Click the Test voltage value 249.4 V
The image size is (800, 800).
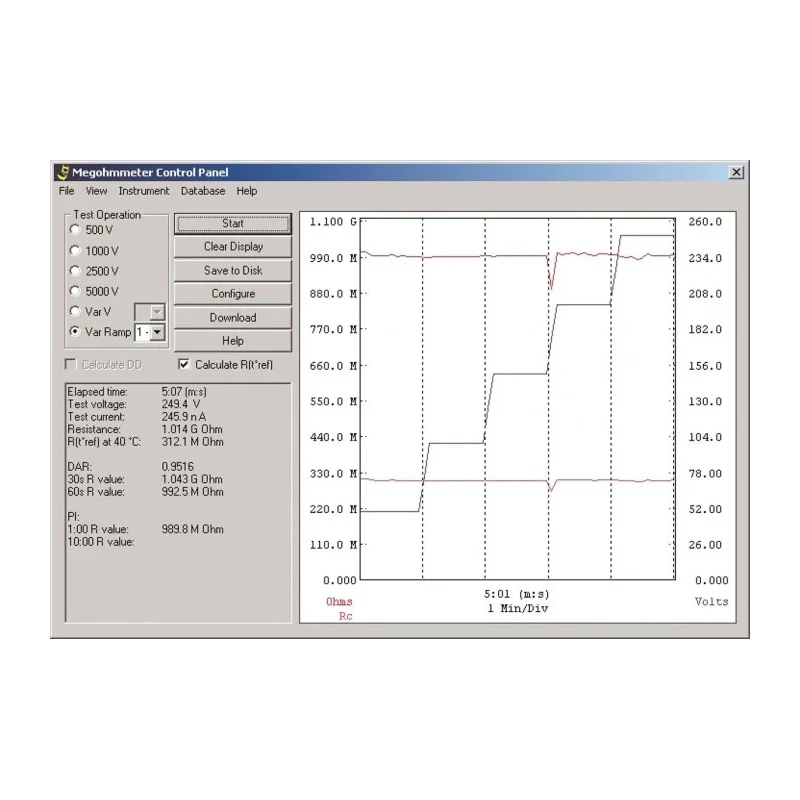coord(181,404)
